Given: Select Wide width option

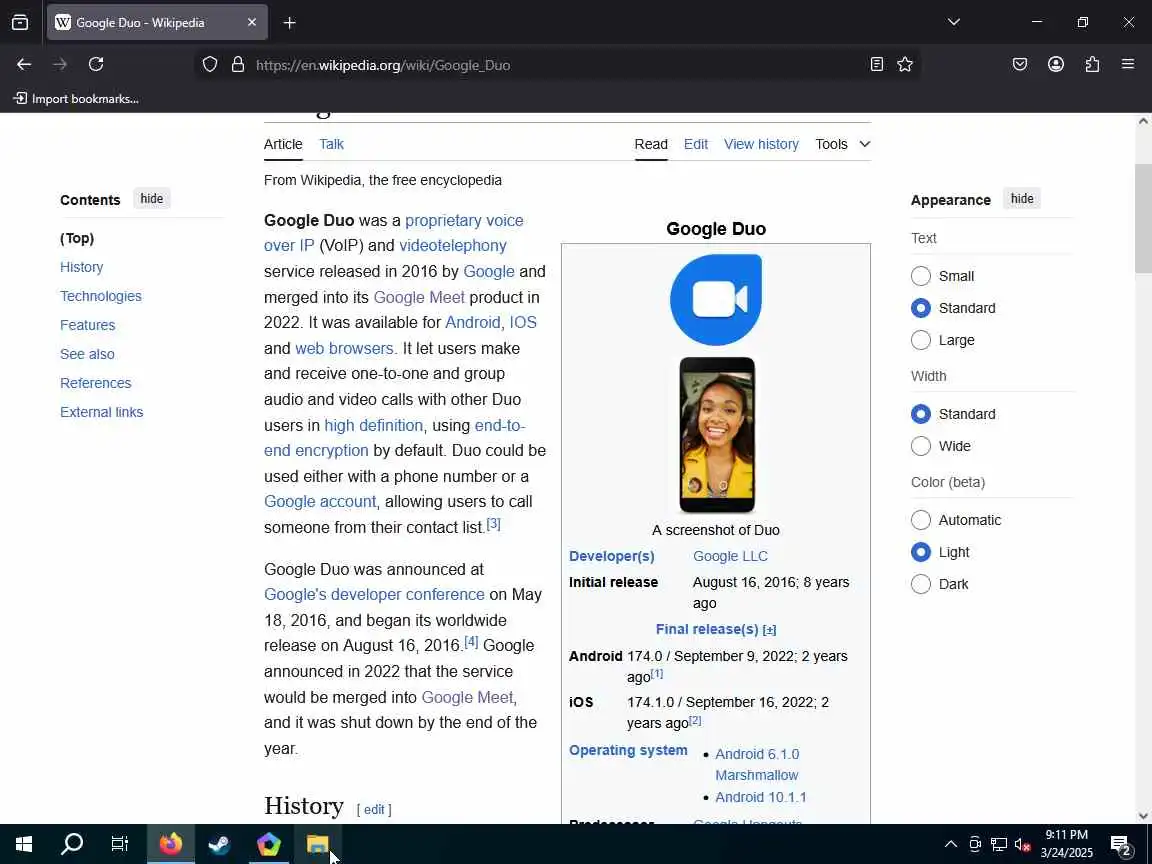Looking at the screenshot, I should tap(921, 446).
